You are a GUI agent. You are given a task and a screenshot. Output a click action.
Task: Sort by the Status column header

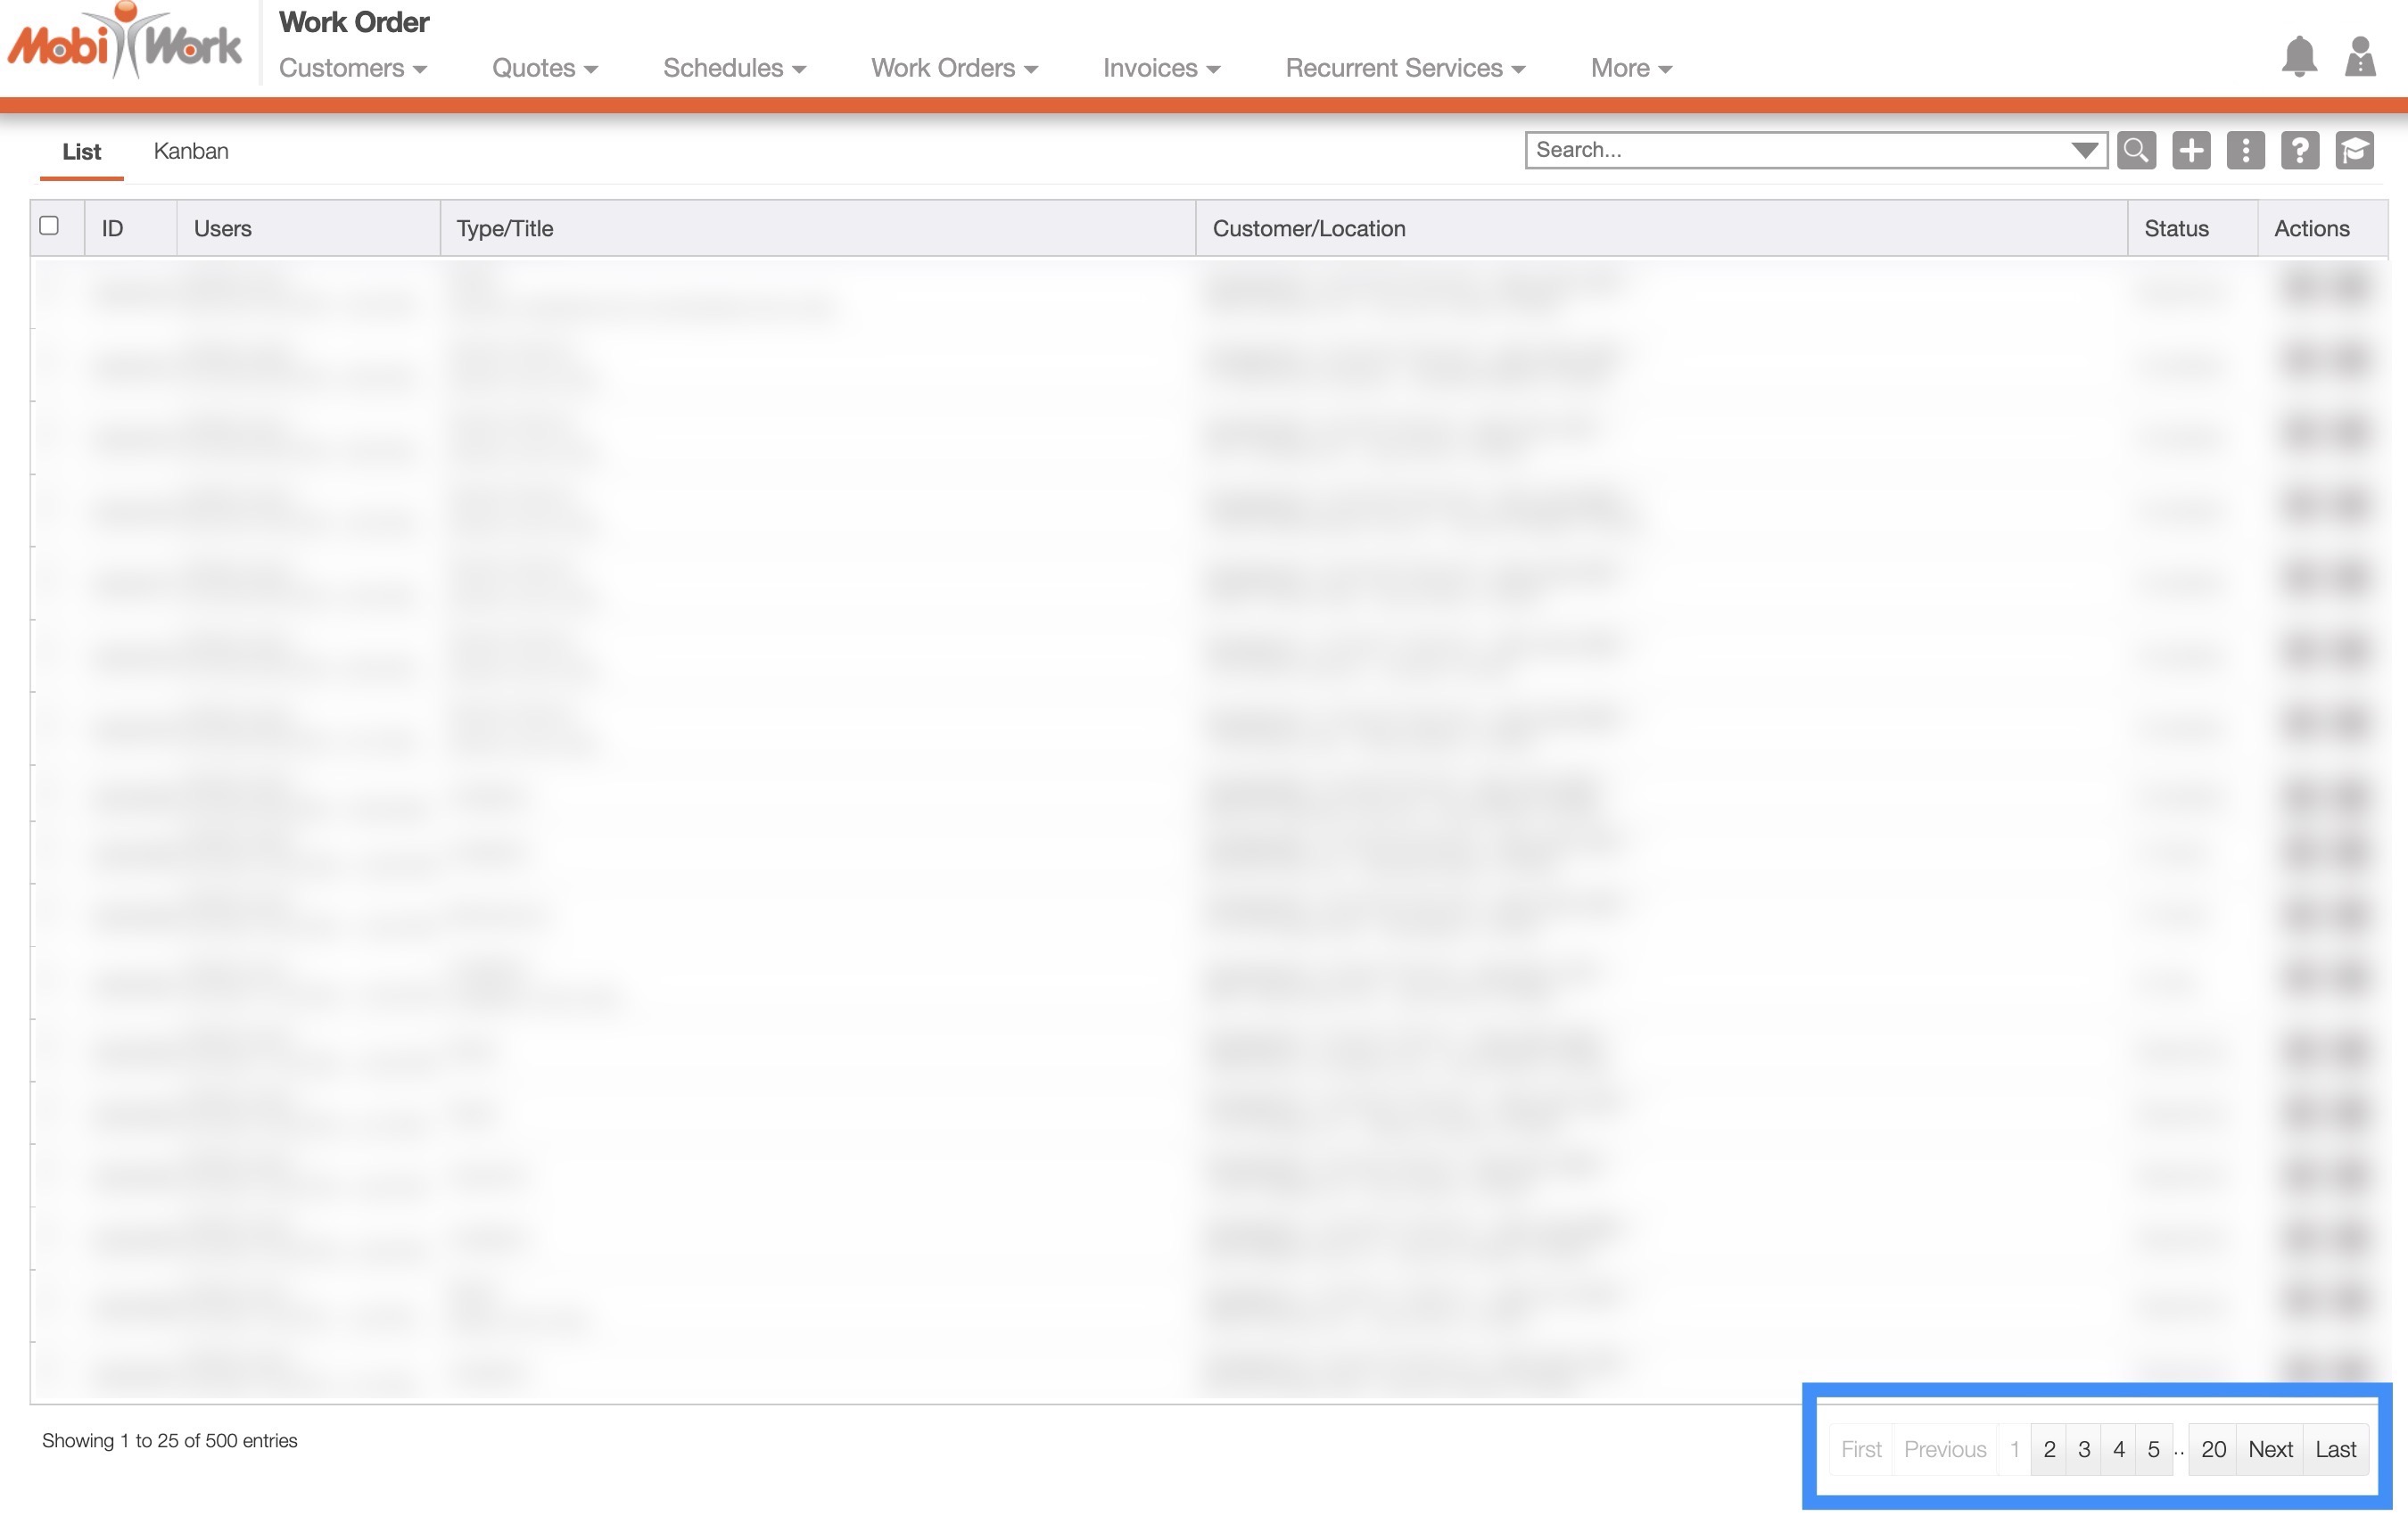click(2176, 228)
